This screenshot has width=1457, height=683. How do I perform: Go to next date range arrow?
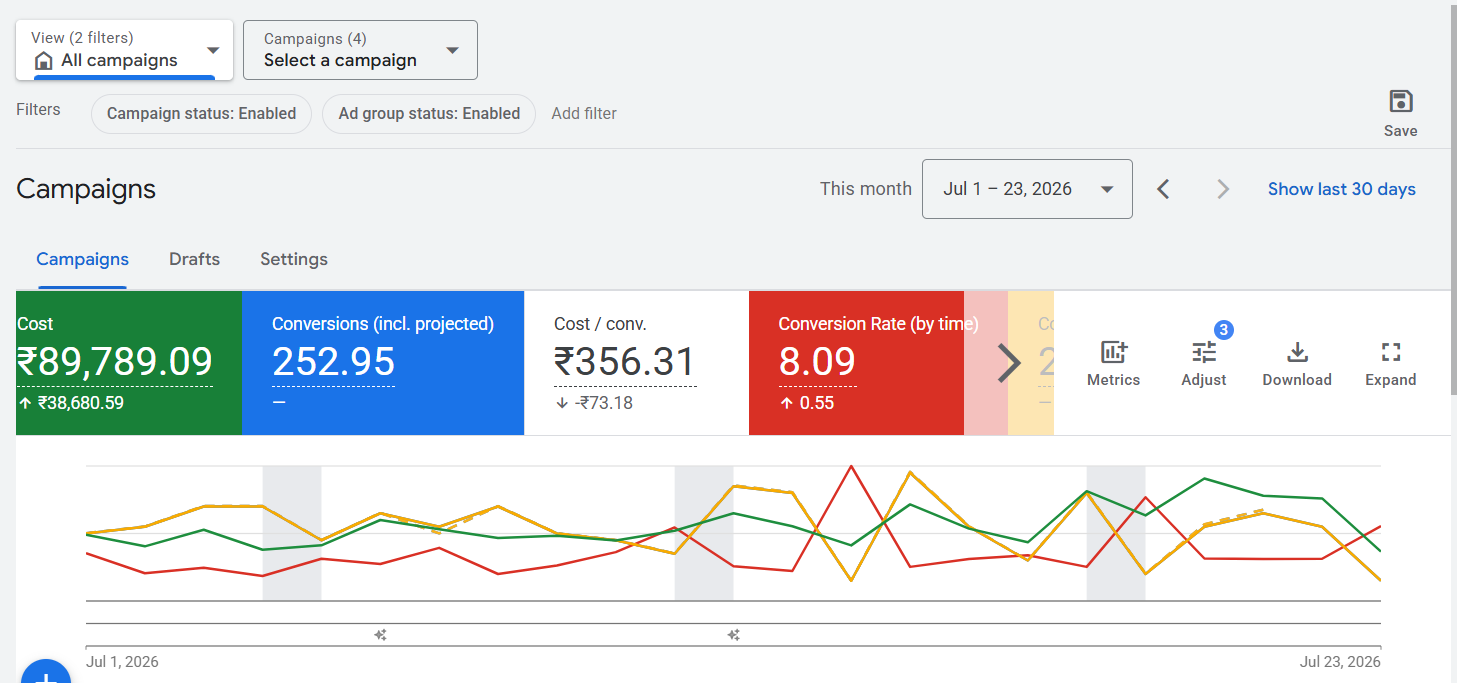(1222, 189)
